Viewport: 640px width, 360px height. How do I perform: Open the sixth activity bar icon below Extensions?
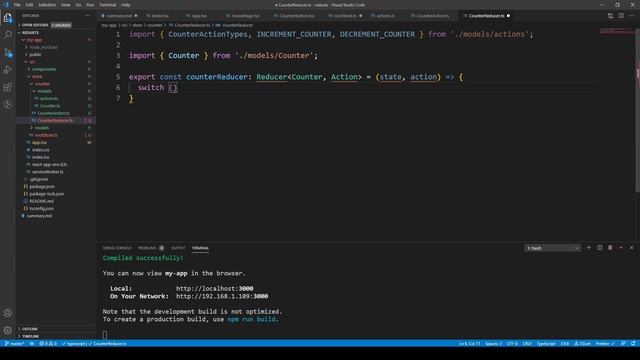[x=8, y=104]
